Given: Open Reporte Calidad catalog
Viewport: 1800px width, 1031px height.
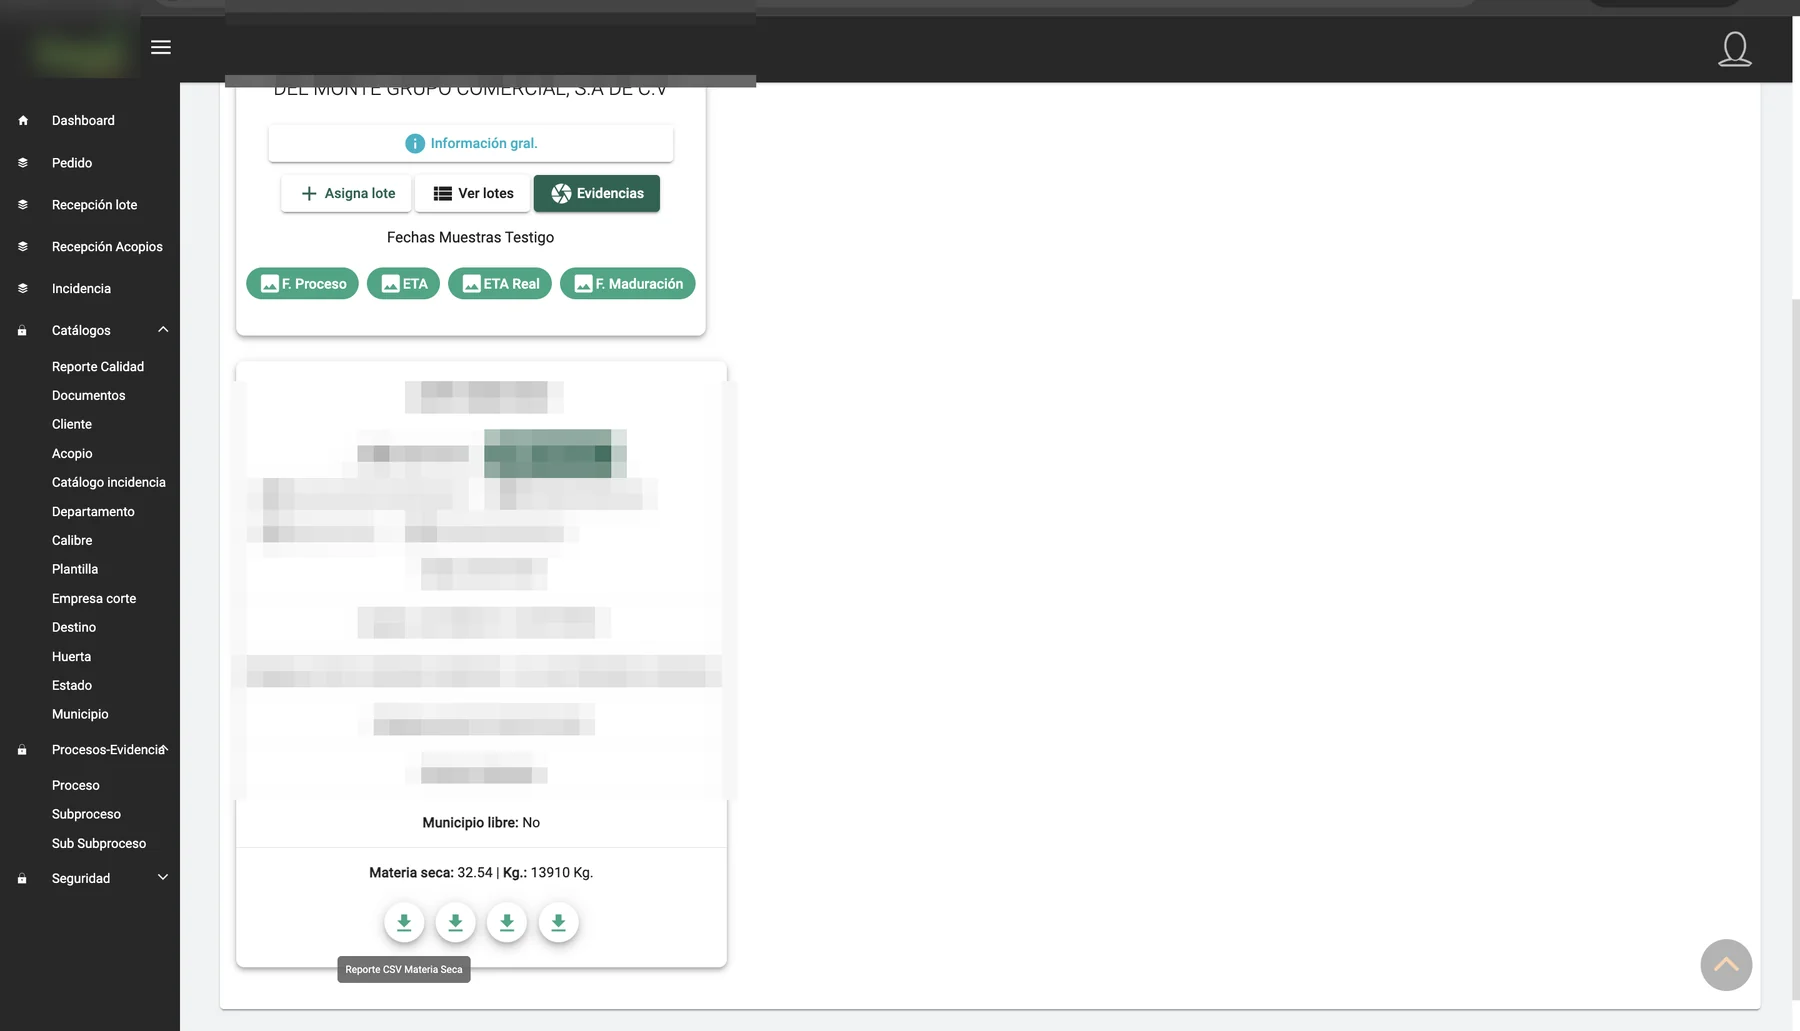Looking at the screenshot, I should (98, 367).
